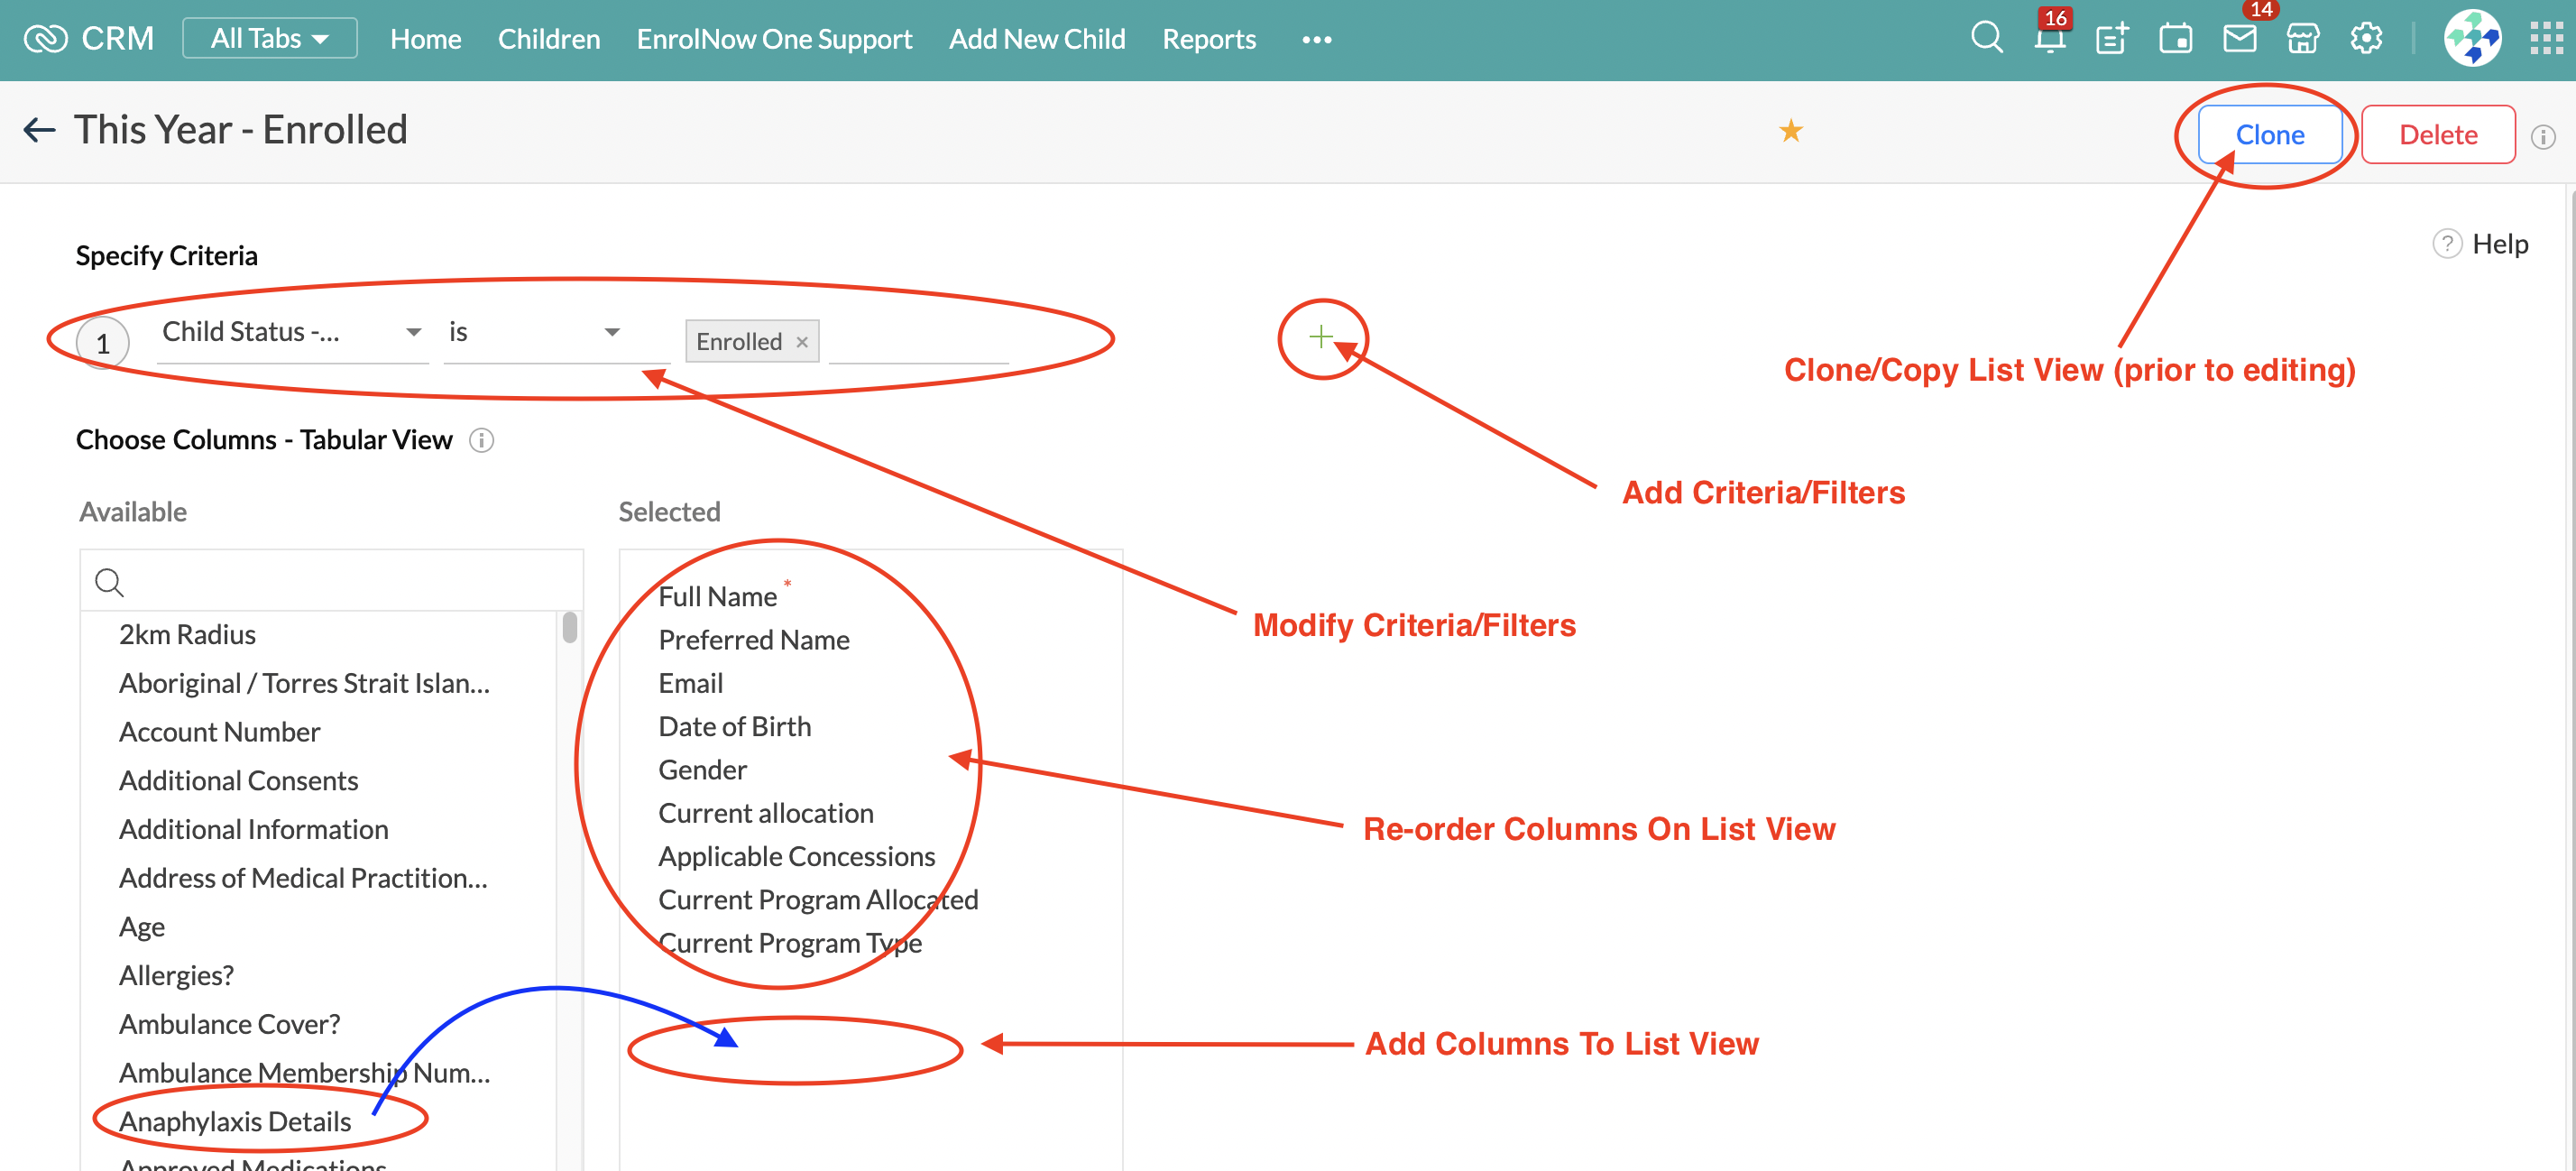Screen dimensions: 2576x1171
Task: Open mail icon with 14 badge
Action: [2239, 39]
